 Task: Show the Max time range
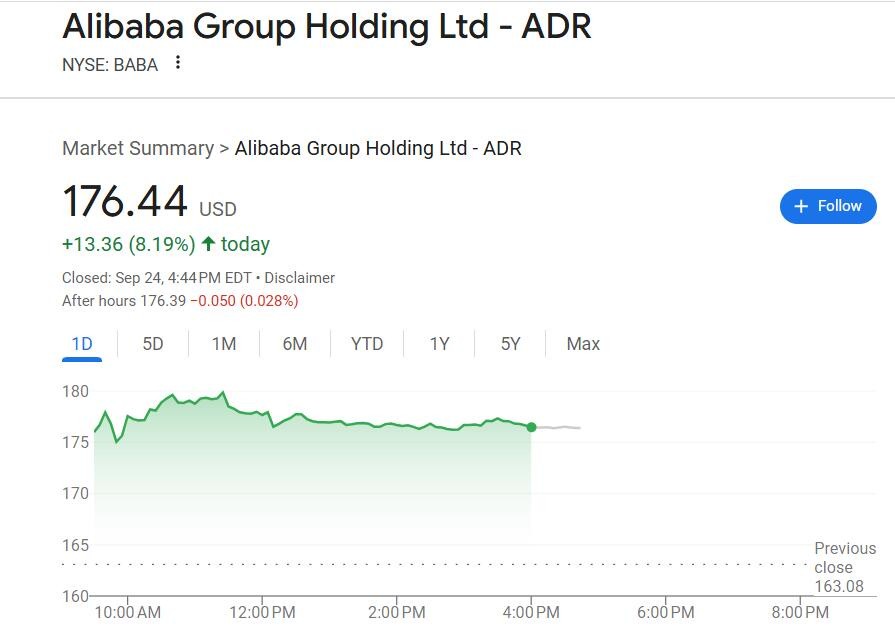point(583,344)
